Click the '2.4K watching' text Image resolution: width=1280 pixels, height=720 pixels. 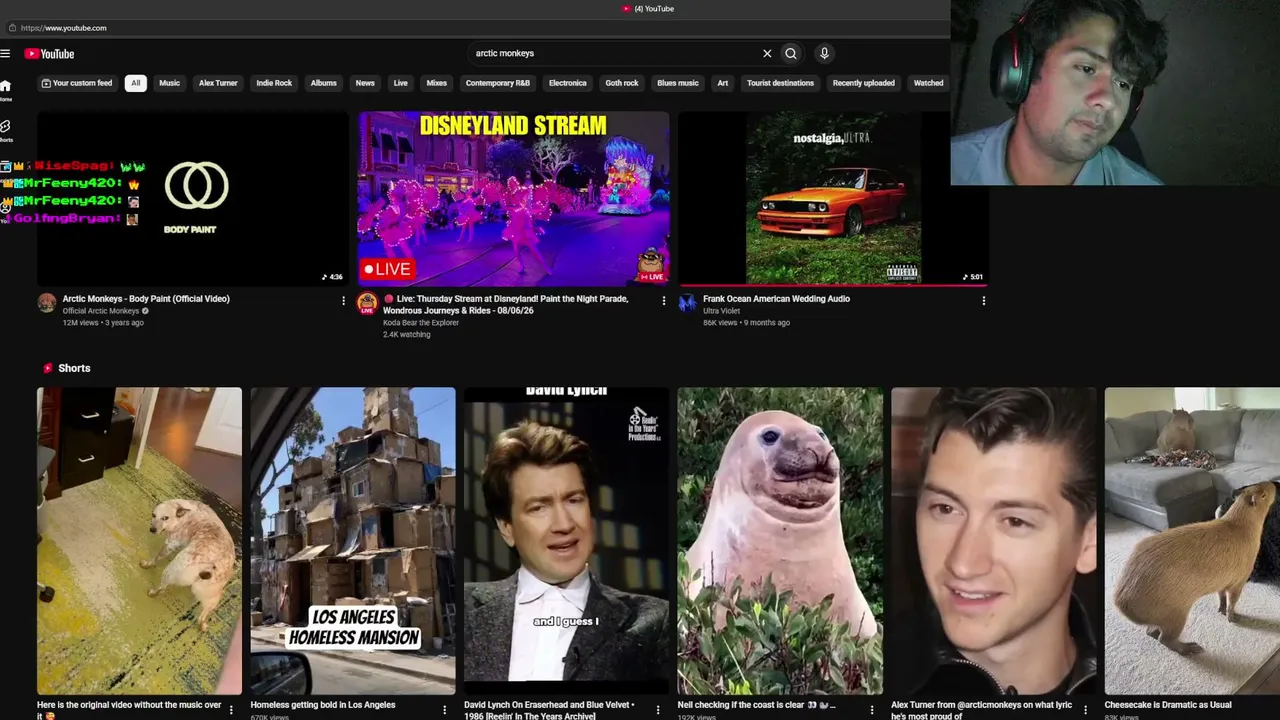pyautogui.click(x=407, y=335)
